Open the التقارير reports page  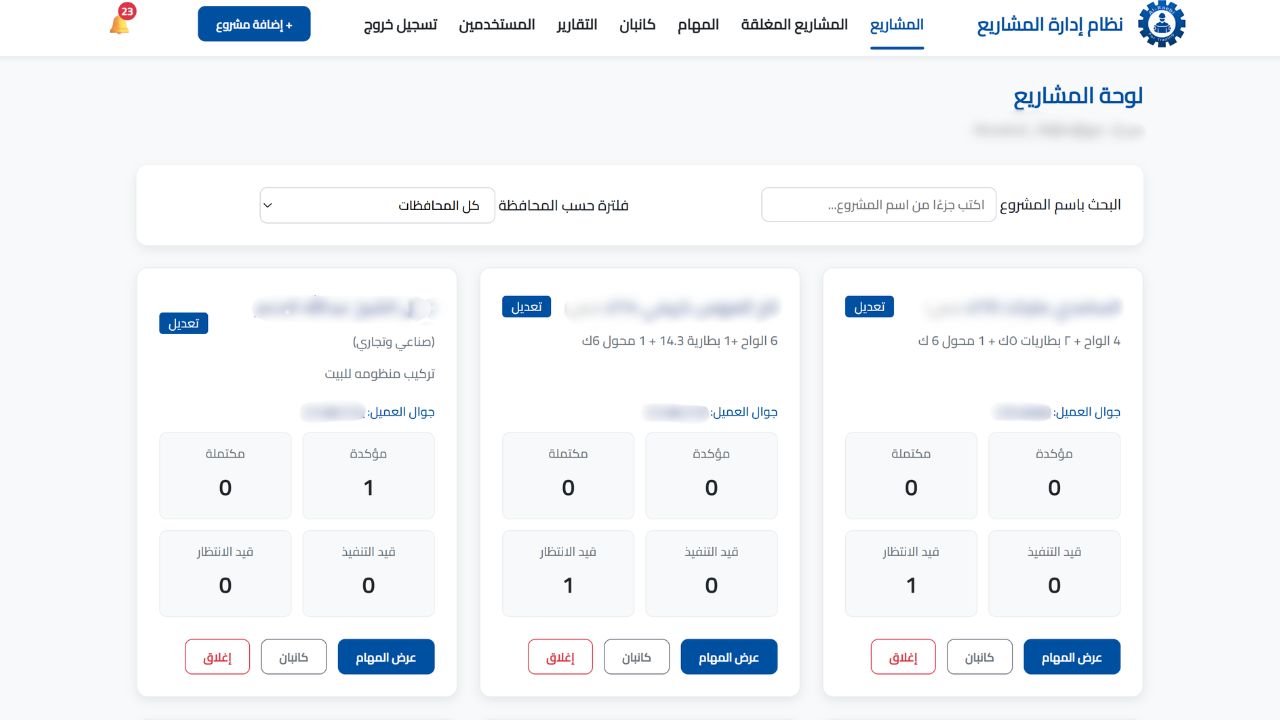(576, 25)
